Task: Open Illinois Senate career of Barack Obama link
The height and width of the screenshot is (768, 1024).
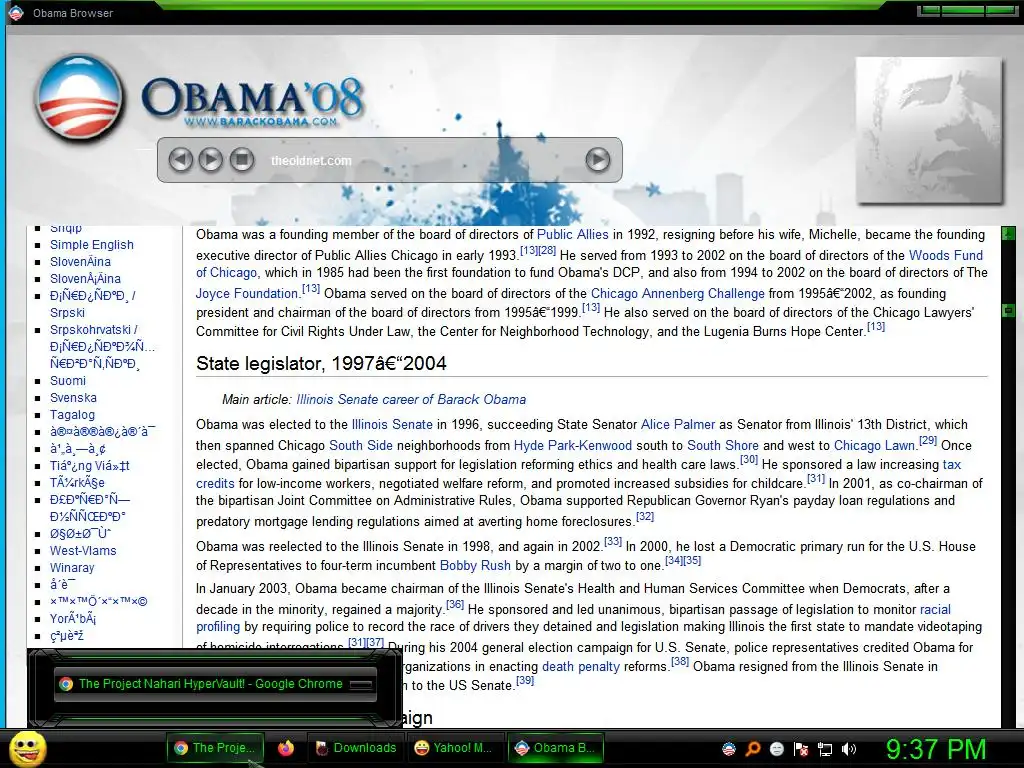Action: (411, 399)
